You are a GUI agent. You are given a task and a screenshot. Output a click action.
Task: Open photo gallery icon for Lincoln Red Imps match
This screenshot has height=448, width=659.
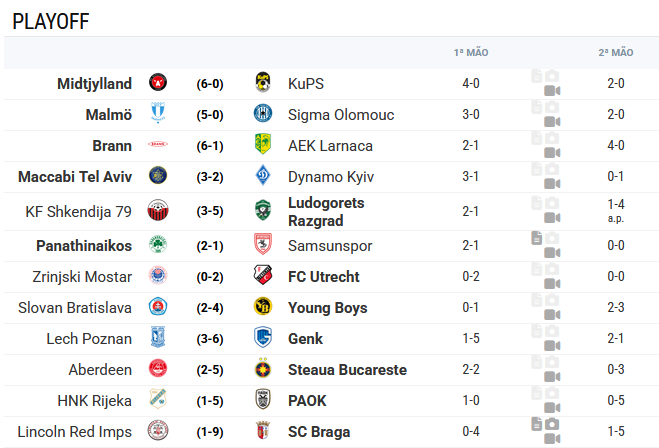coord(552,424)
